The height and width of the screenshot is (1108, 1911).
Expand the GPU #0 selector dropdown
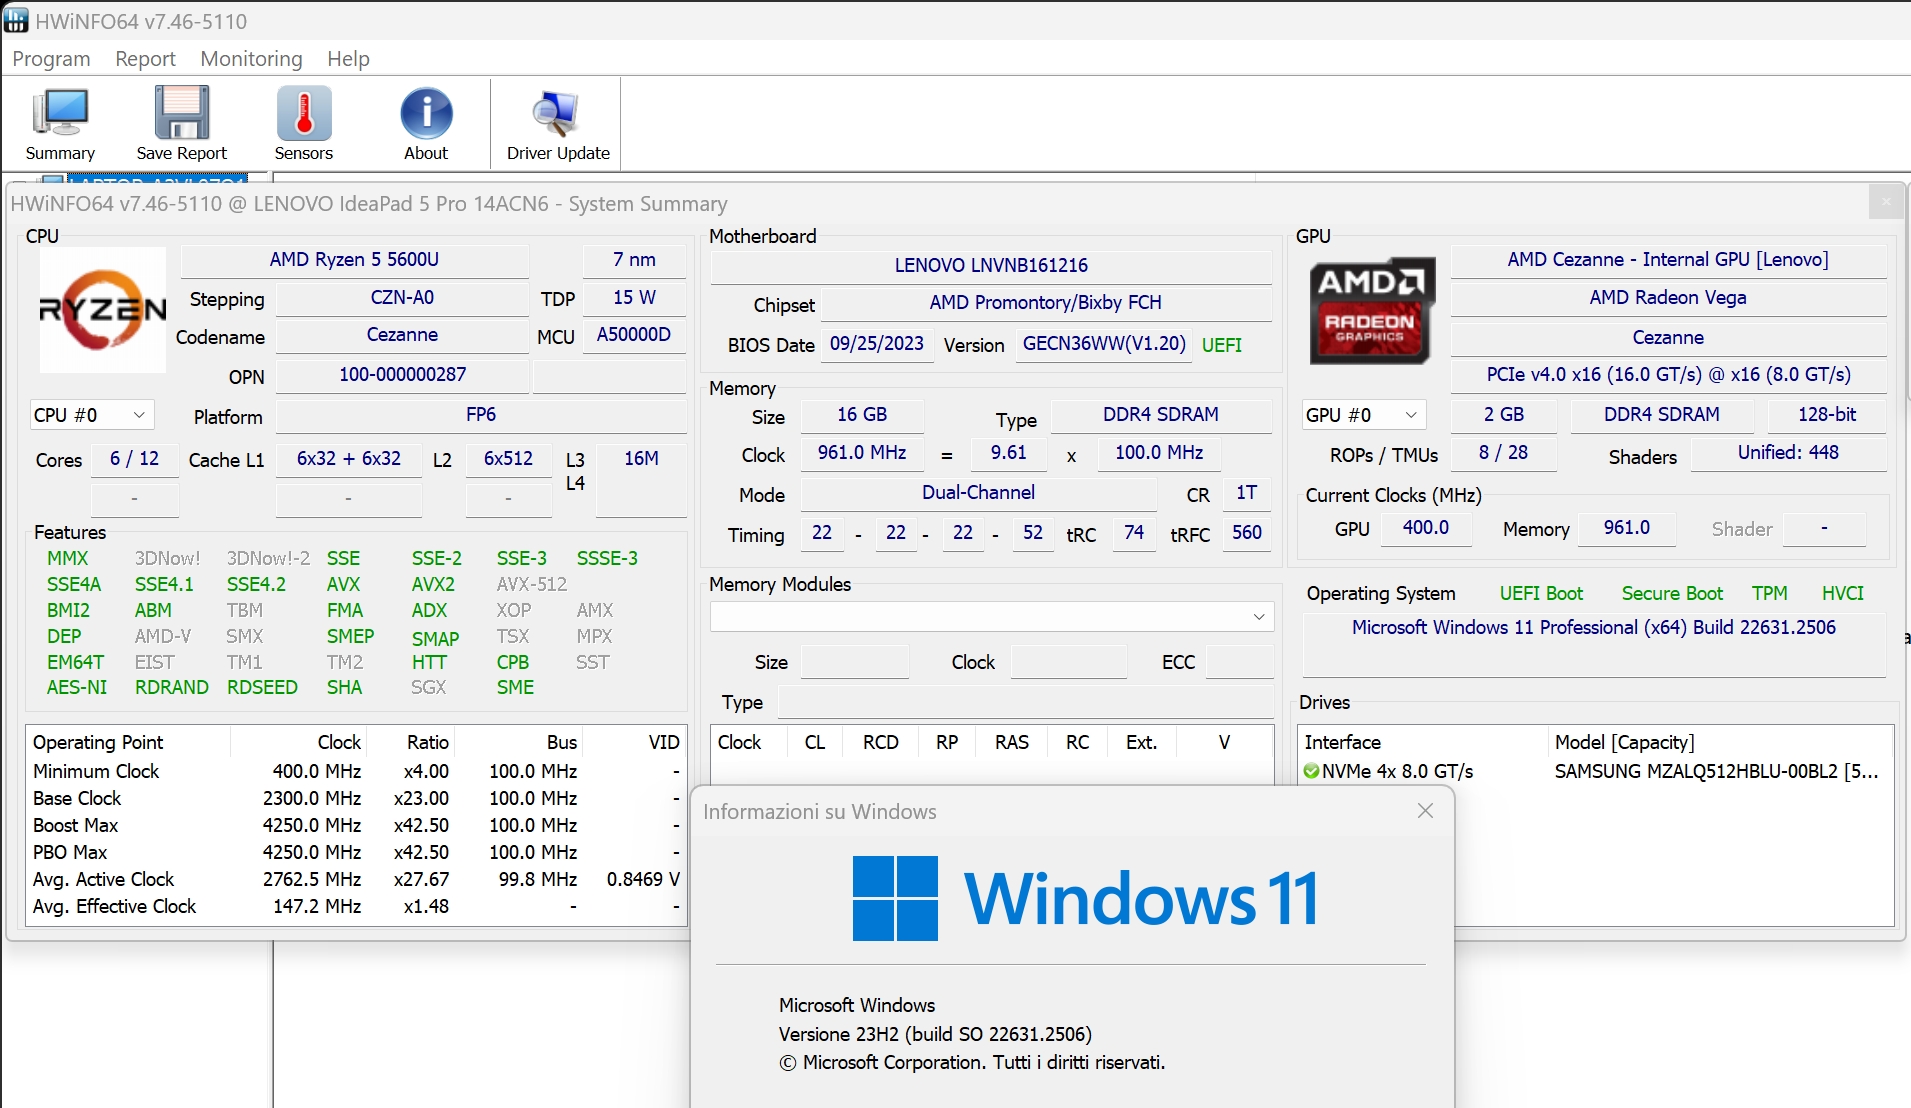(1363, 415)
